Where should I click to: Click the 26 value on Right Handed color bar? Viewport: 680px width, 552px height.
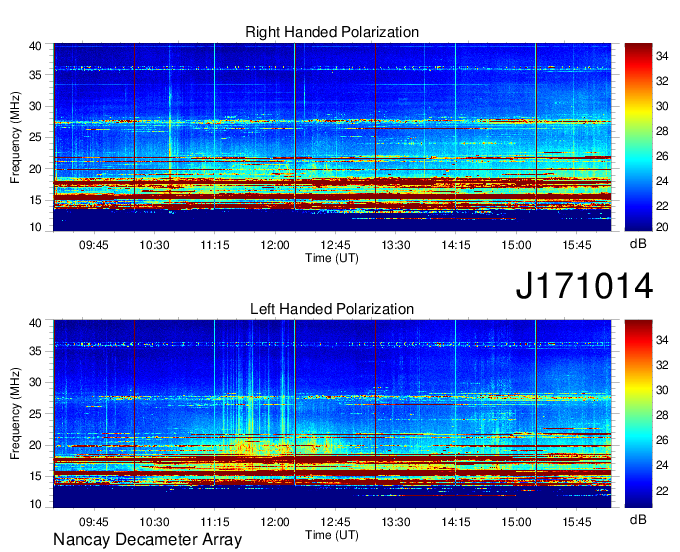662,156
